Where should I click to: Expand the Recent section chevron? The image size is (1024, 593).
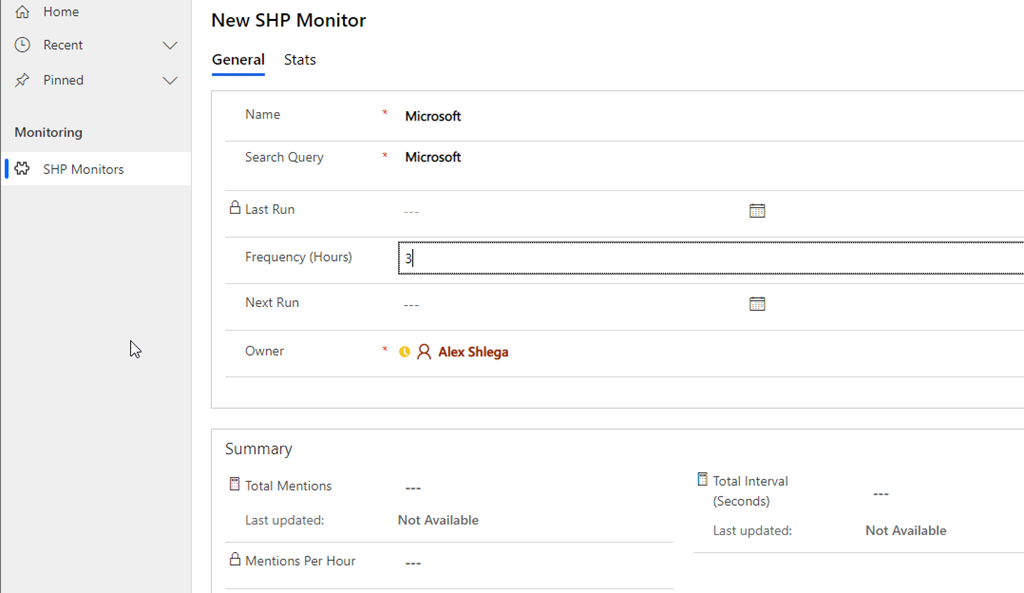coord(170,46)
